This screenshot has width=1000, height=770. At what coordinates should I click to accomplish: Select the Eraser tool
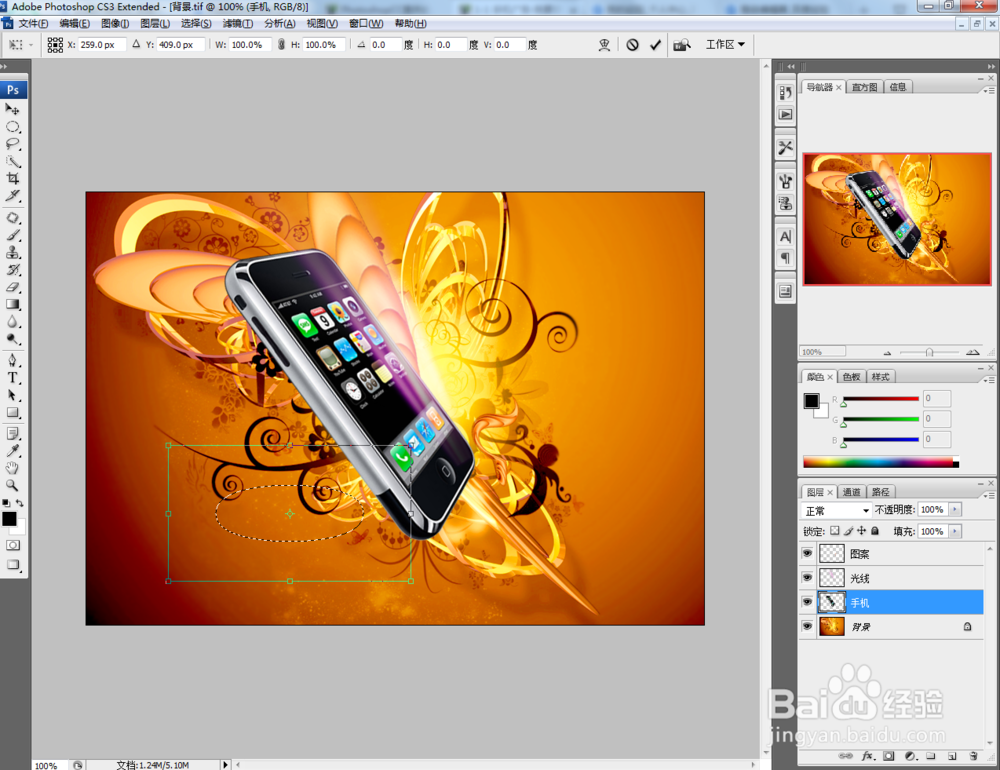click(12, 286)
